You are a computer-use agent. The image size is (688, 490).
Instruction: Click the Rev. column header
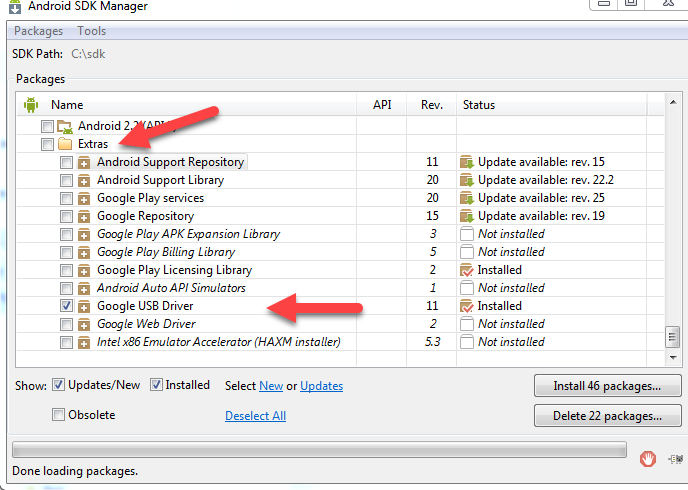point(432,105)
